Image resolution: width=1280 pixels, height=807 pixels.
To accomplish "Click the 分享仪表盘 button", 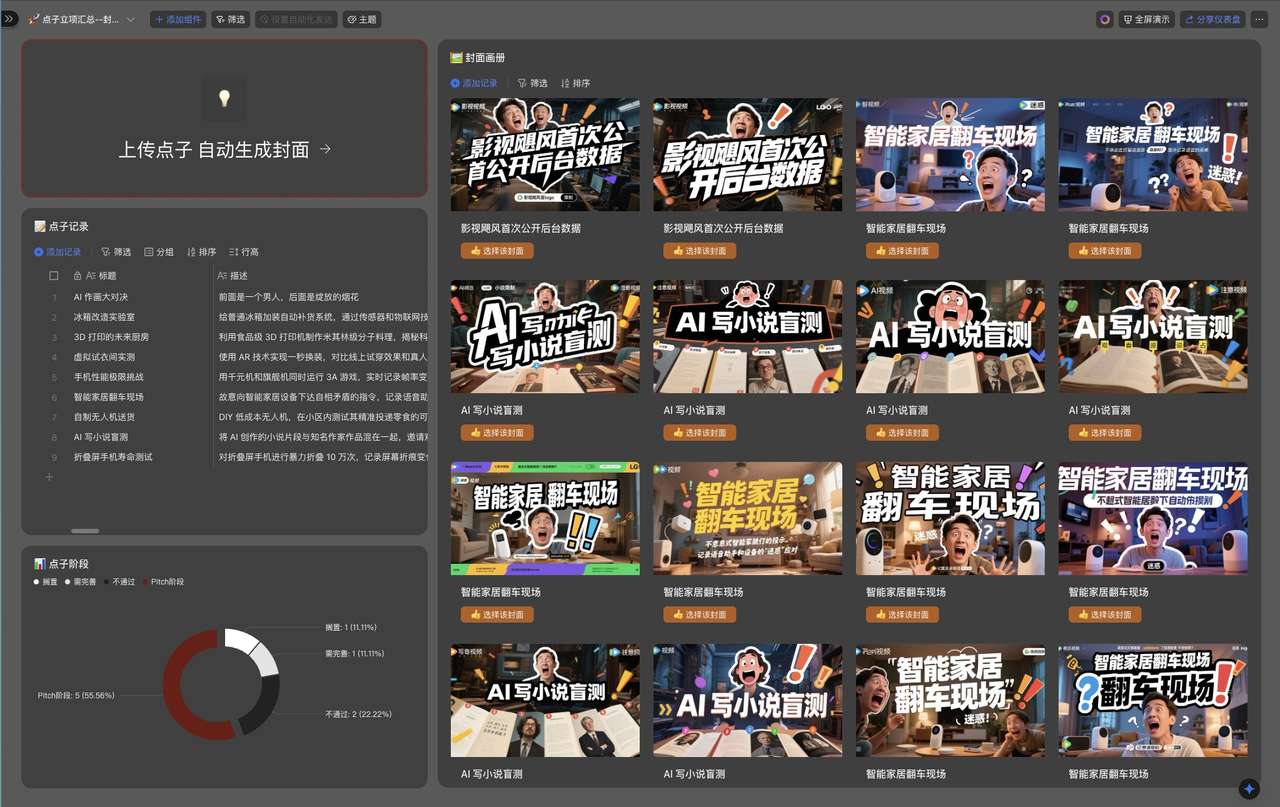I will click(1212, 19).
